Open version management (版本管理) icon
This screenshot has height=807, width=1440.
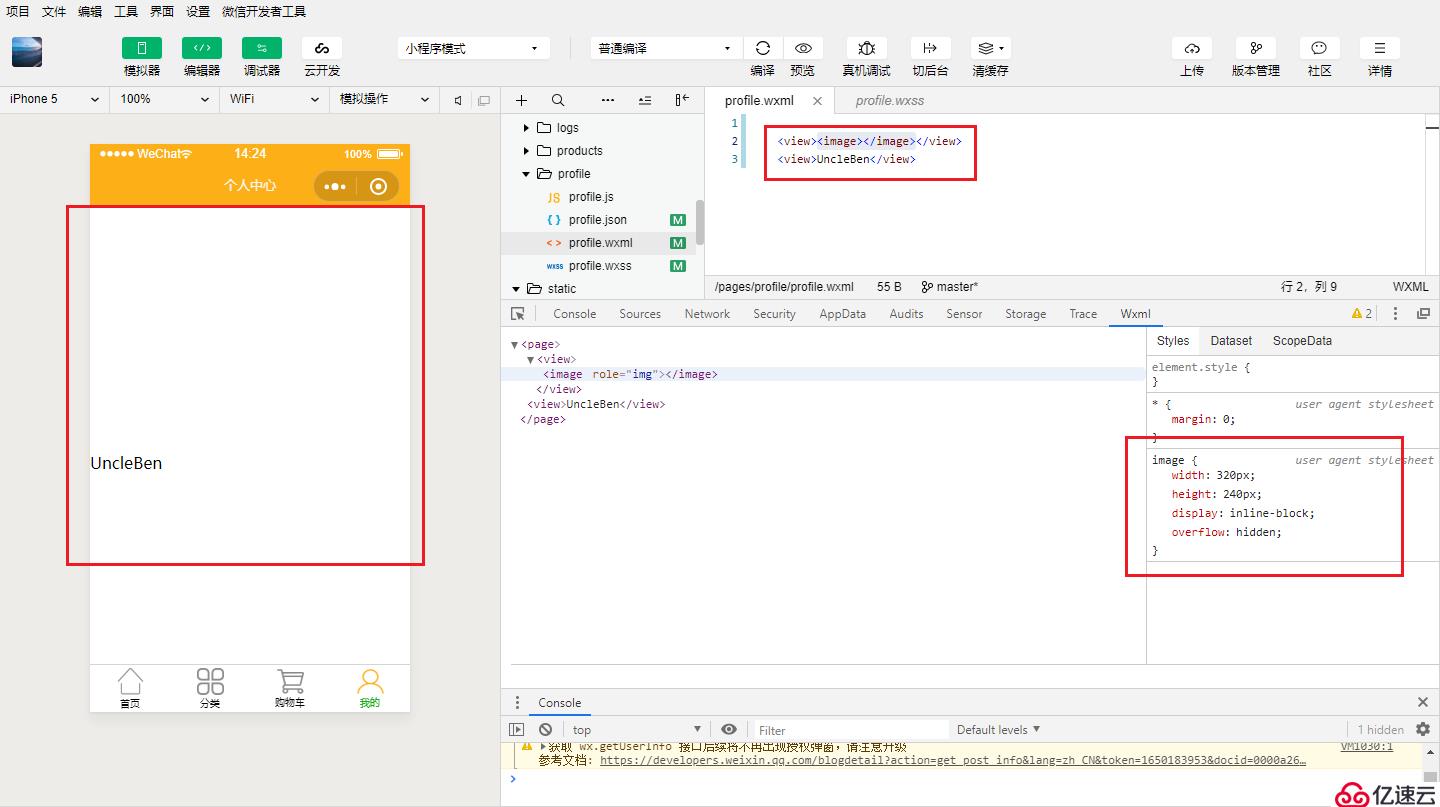[1256, 48]
